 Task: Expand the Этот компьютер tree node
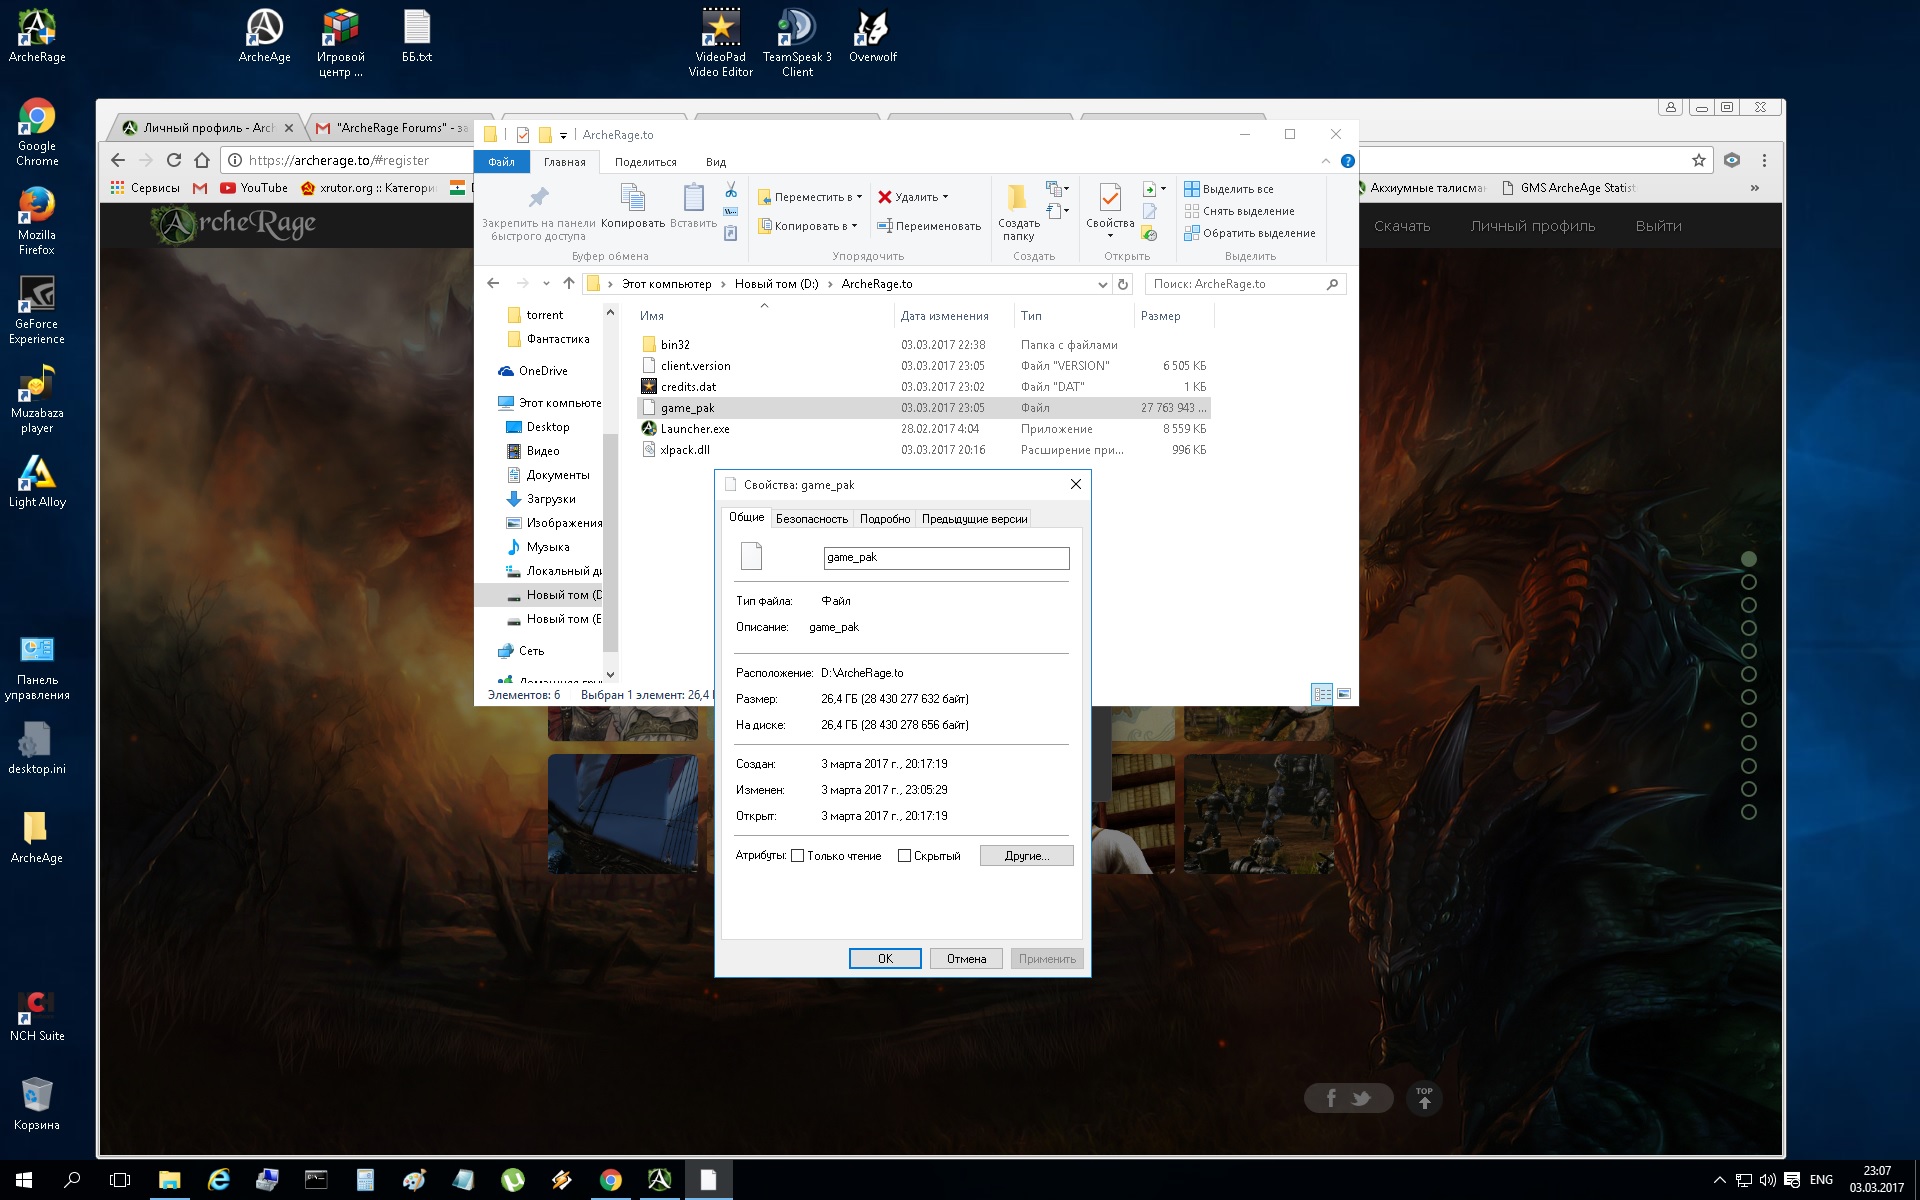pyautogui.click(x=491, y=402)
